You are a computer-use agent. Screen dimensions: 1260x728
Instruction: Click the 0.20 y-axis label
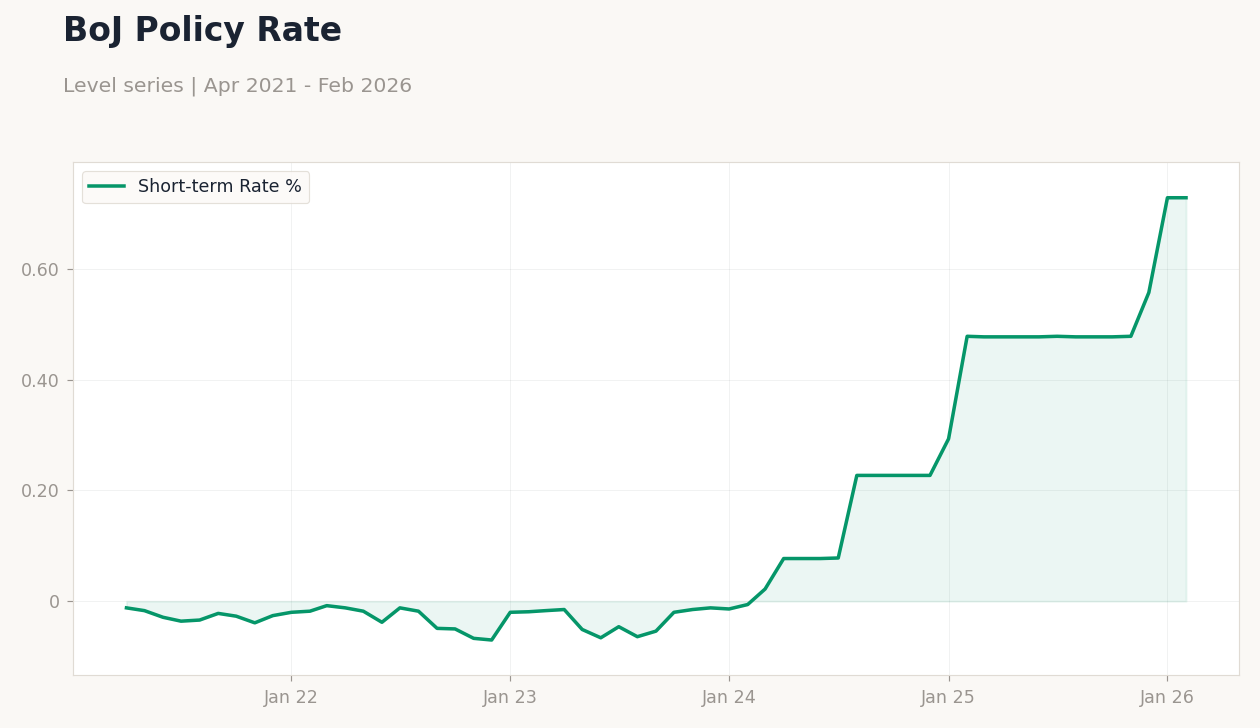pyautogui.click(x=40, y=491)
